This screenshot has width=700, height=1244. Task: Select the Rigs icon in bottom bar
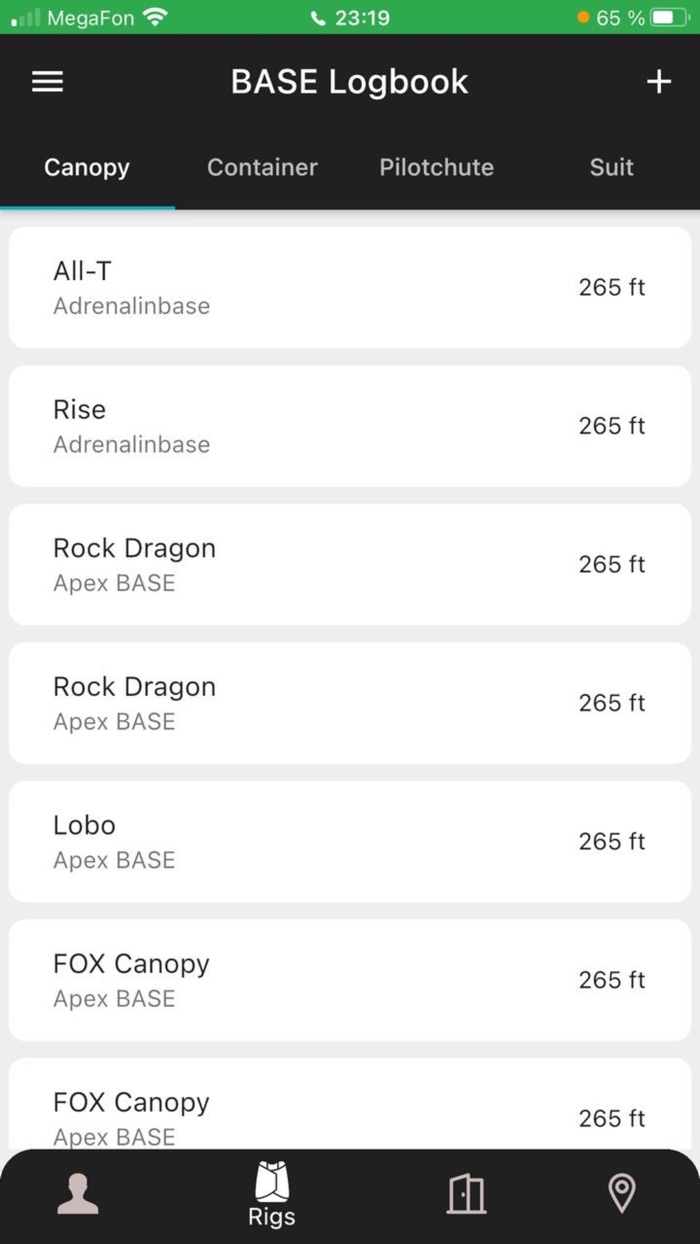[x=269, y=1189]
